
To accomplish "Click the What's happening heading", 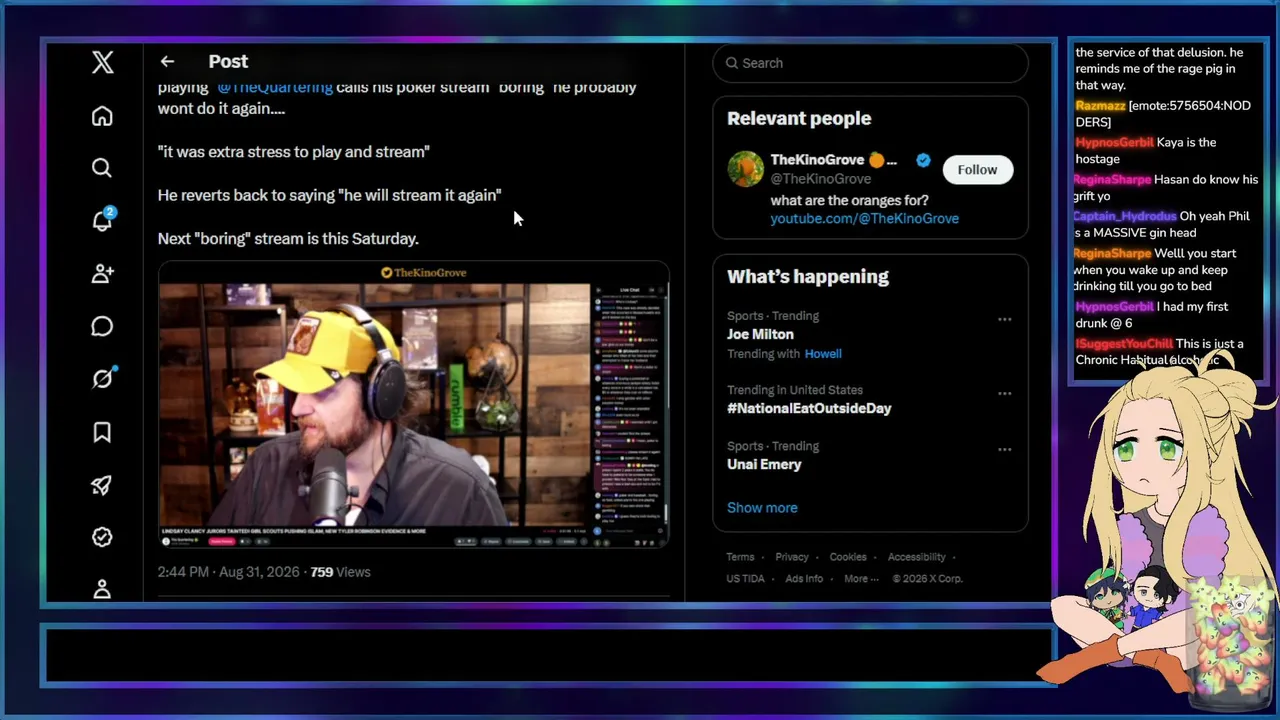I will tap(808, 276).
